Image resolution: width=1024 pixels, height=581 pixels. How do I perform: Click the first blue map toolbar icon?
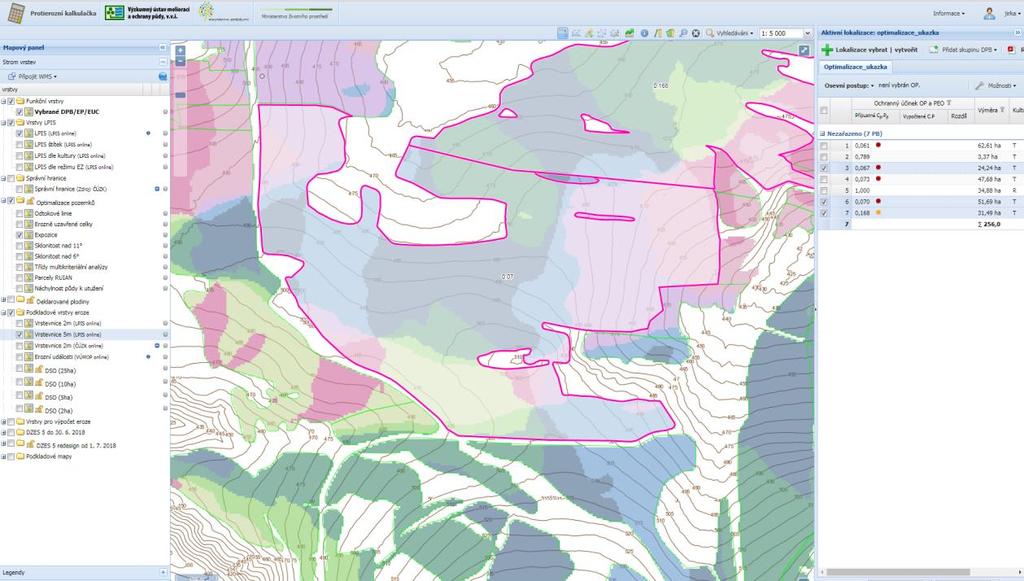pos(562,33)
